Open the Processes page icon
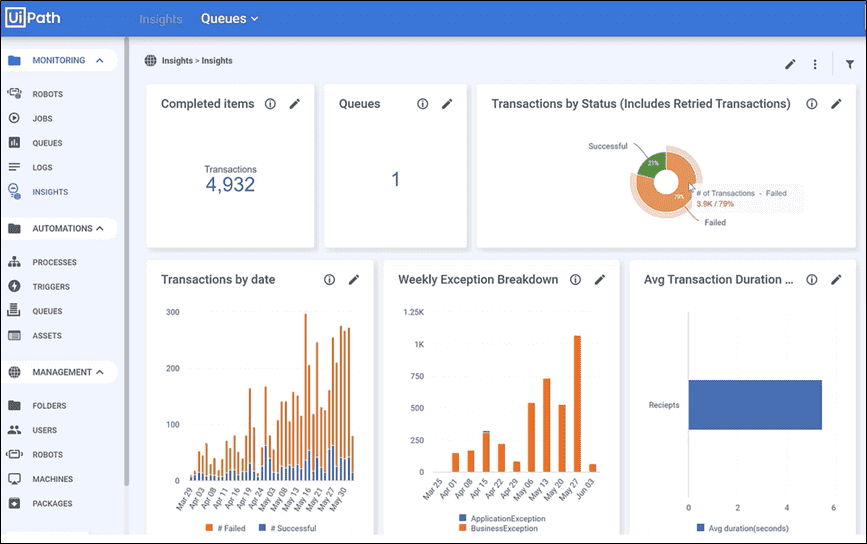Screen dimensions: 867x544 (x=14, y=262)
